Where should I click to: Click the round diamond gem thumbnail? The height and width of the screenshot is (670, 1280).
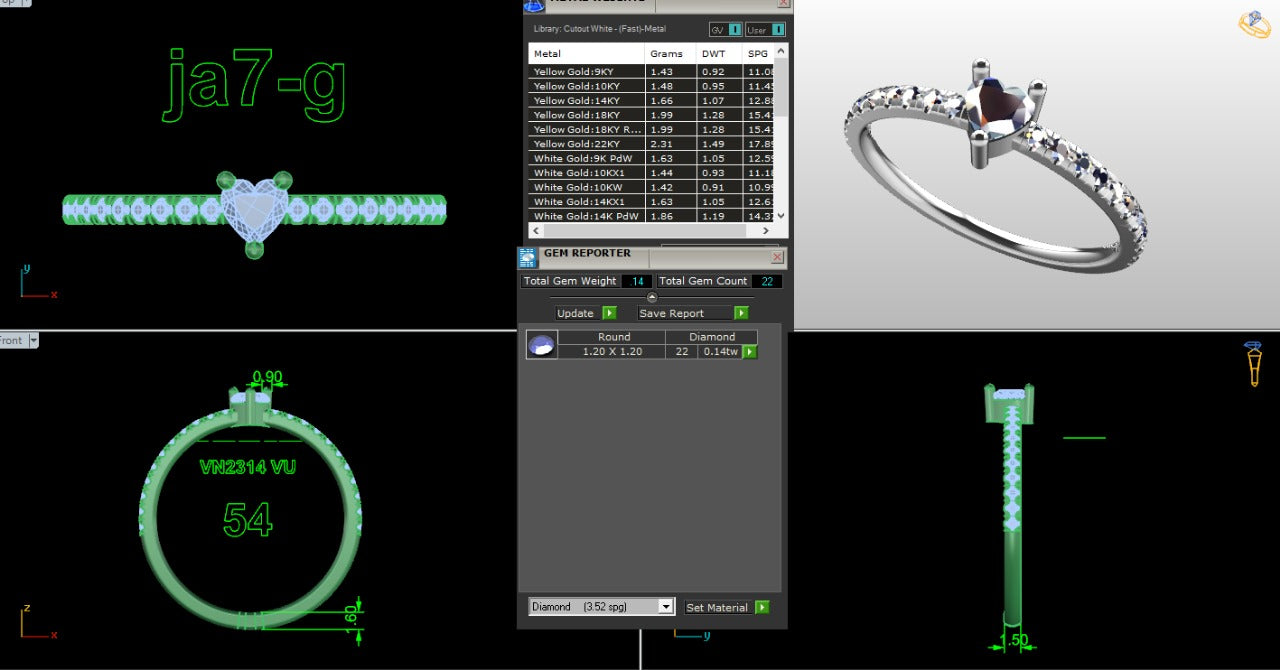click(x=541, y=345)
